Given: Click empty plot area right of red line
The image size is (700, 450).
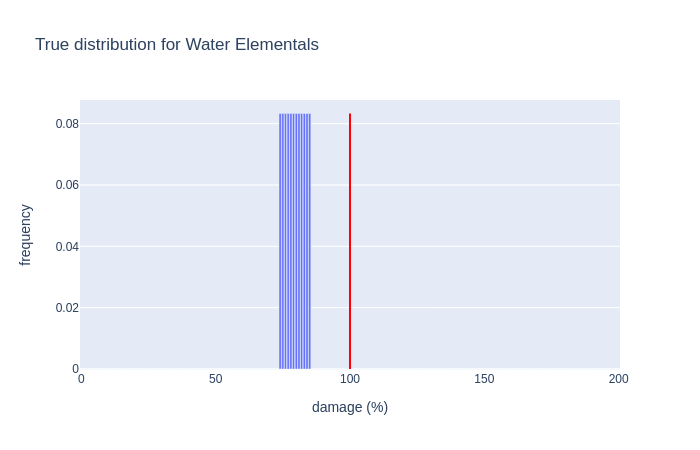Looking at the screenshot, I should tap(480, 240).
